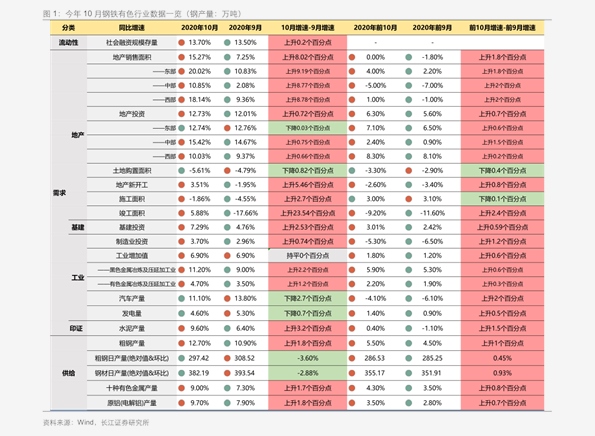Viewport: 595px width, 436px height.
Task: Click the 18.14% value
Action: 200,100
